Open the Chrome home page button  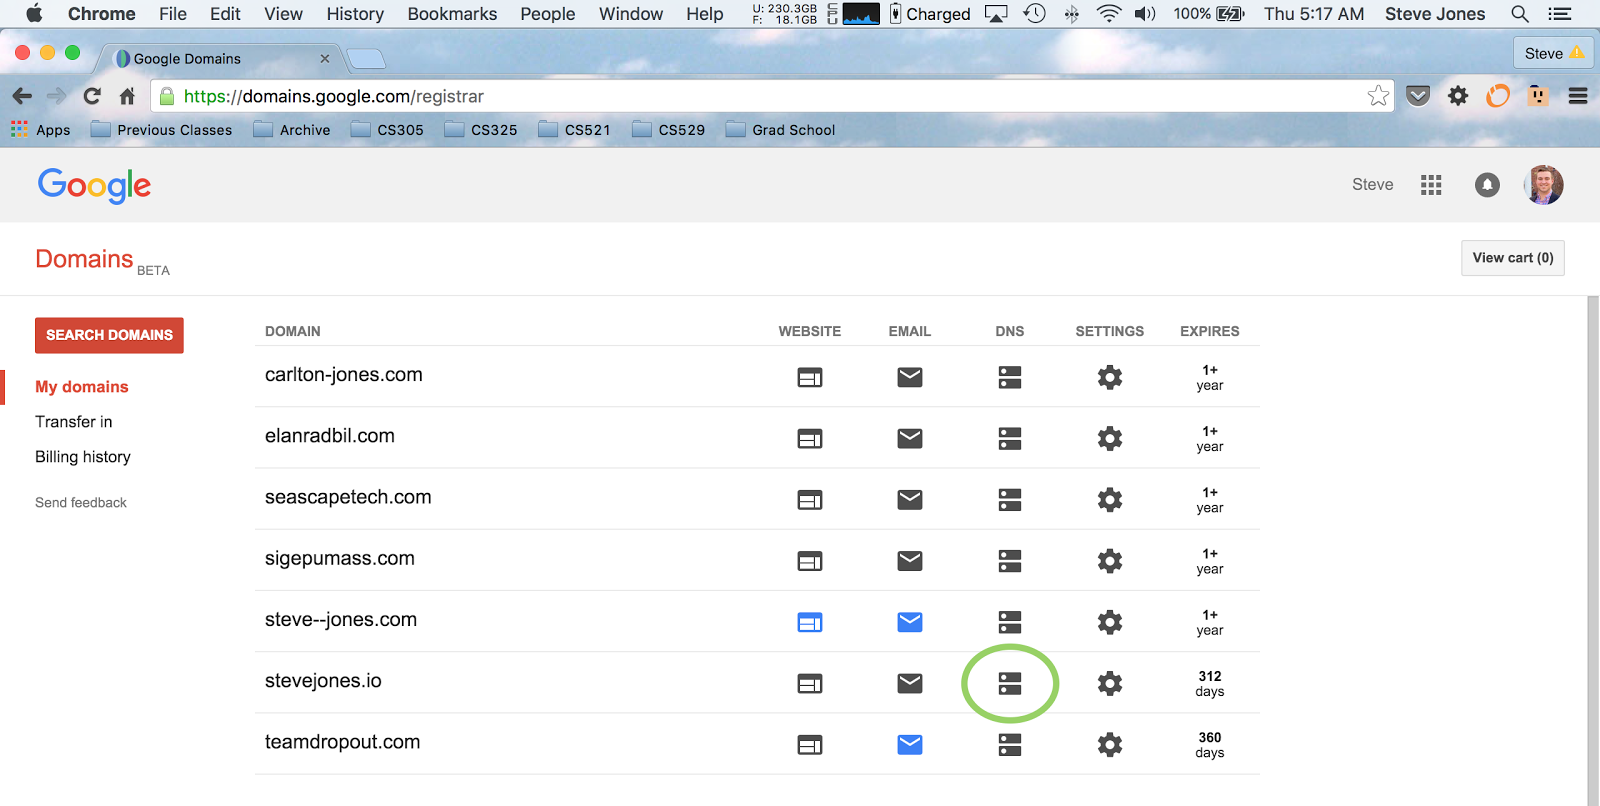(127, 96)
